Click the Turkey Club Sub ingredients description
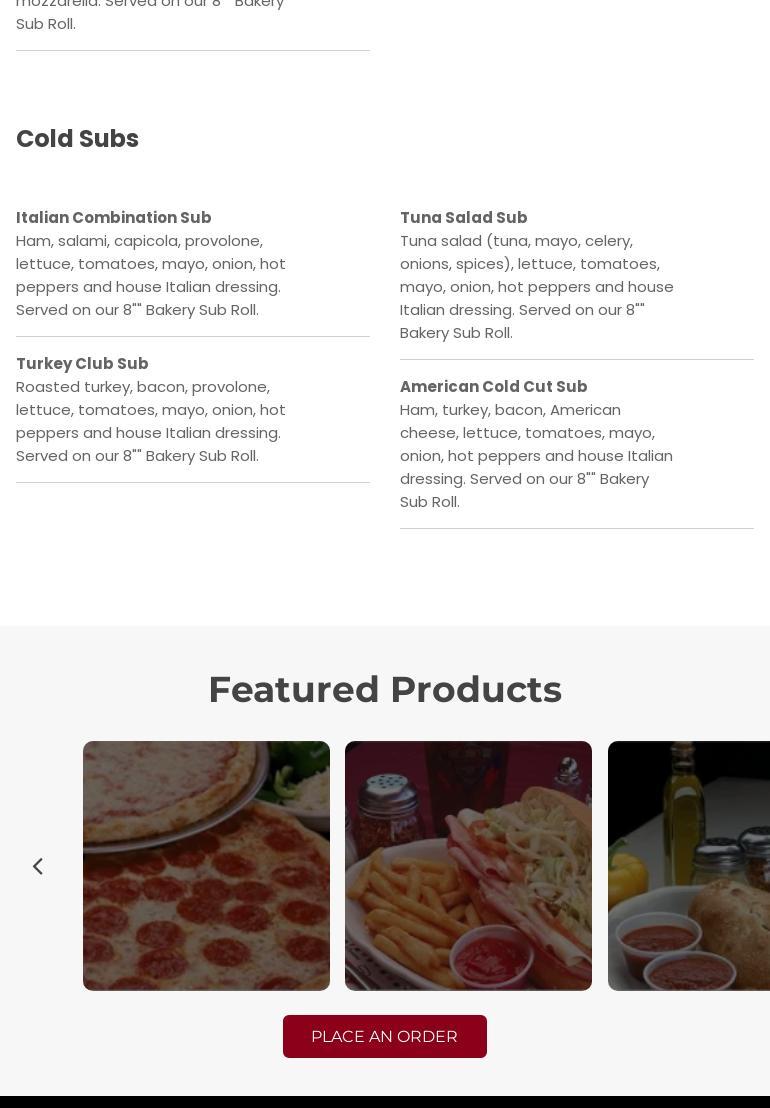Image resolution: width=770 pixels, height=1108 pixels. (150, 421)
